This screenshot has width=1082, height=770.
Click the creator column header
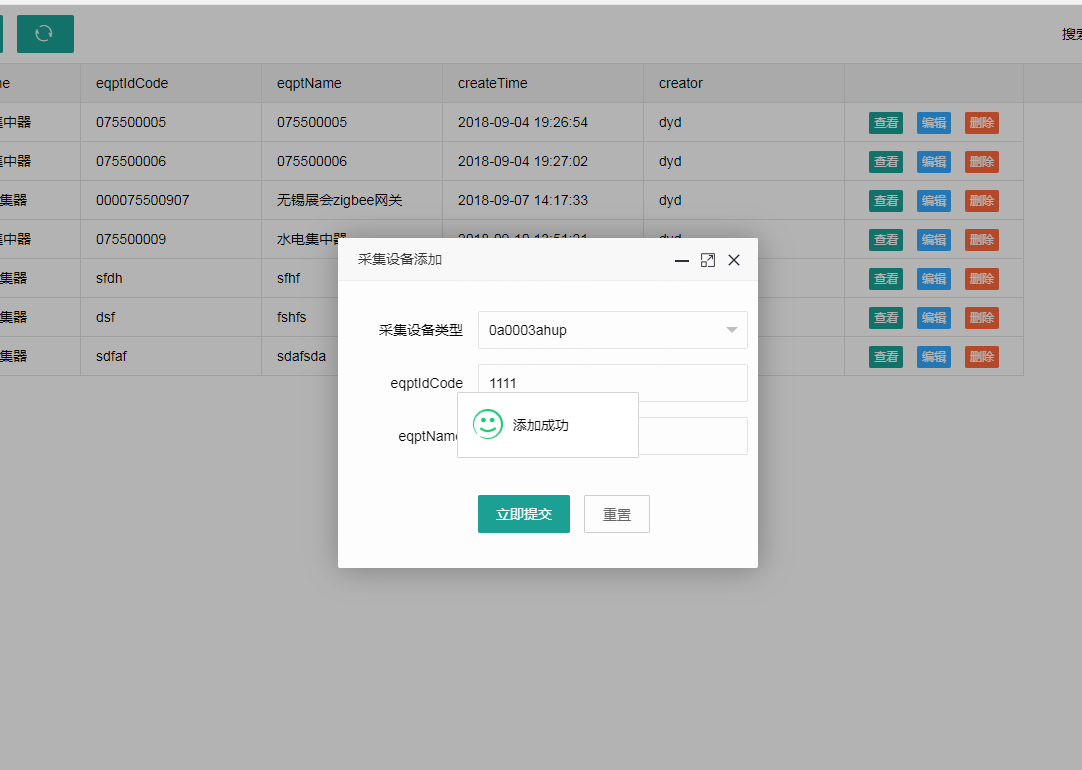[744, 83]
